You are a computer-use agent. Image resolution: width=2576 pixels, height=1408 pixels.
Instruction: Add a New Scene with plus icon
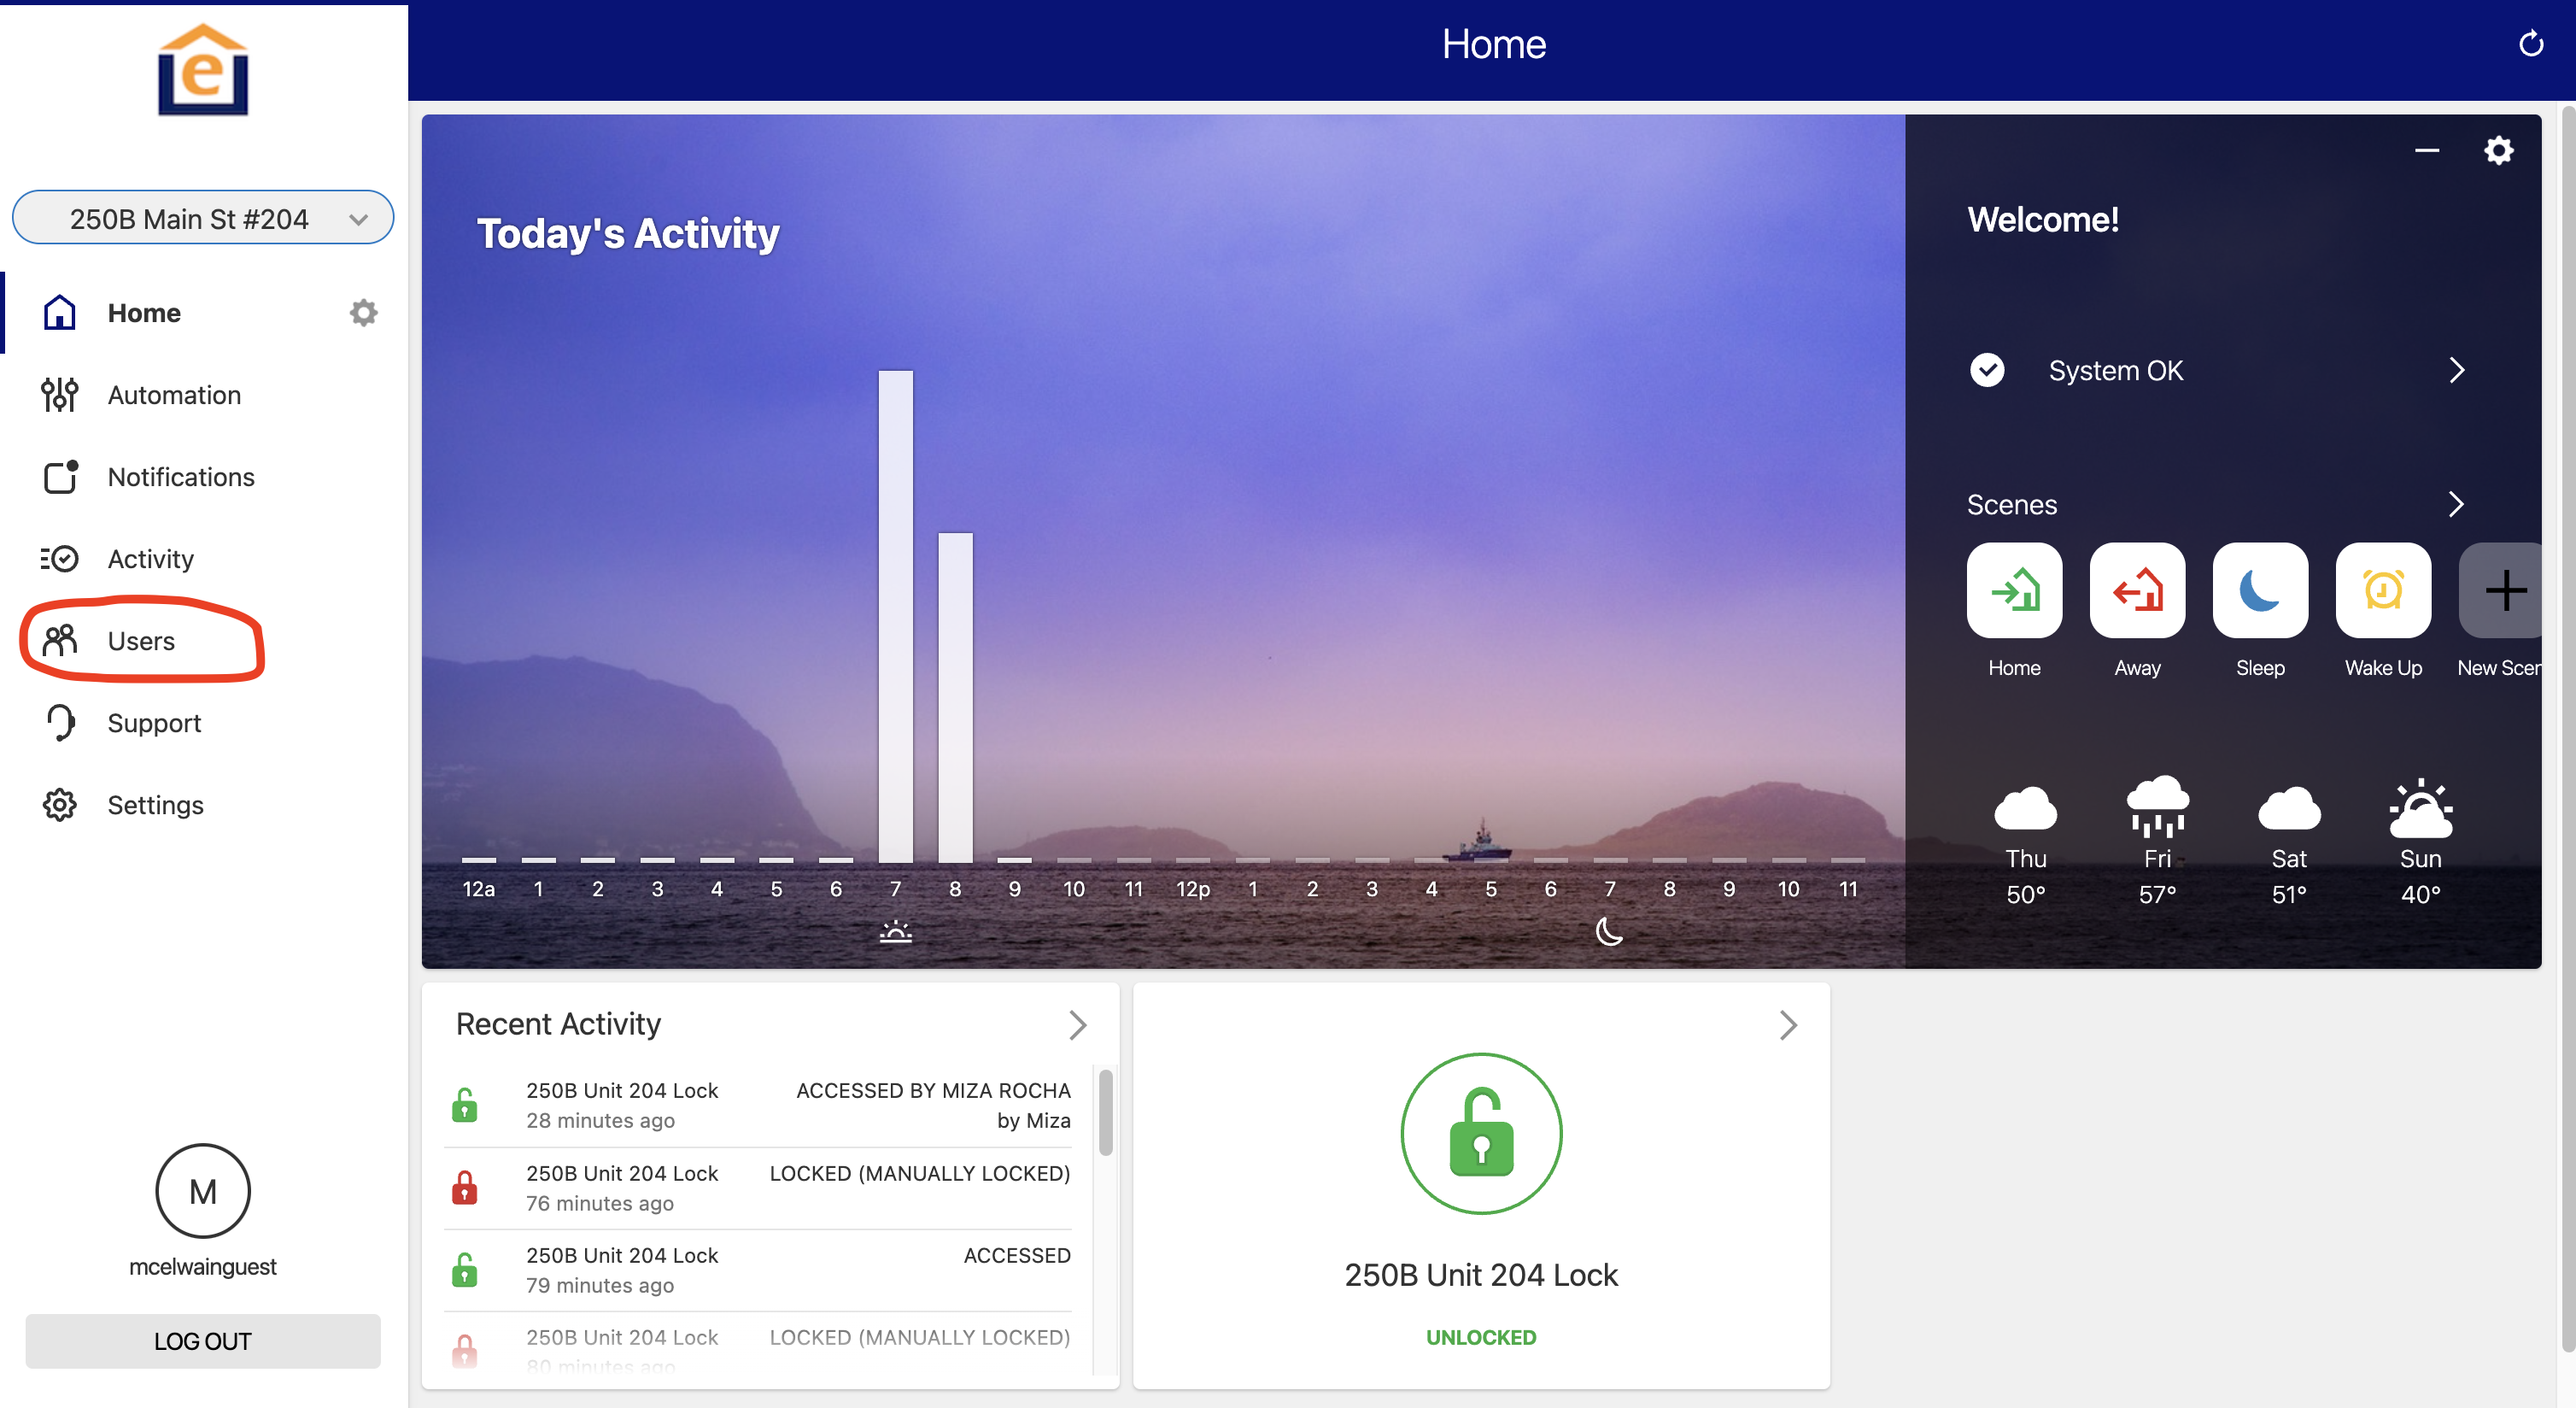tap(2504, 590)
